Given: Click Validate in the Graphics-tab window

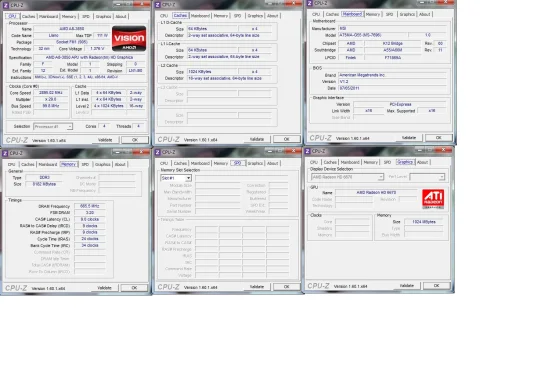Looking at the screenshot, I should coord(407,286).
